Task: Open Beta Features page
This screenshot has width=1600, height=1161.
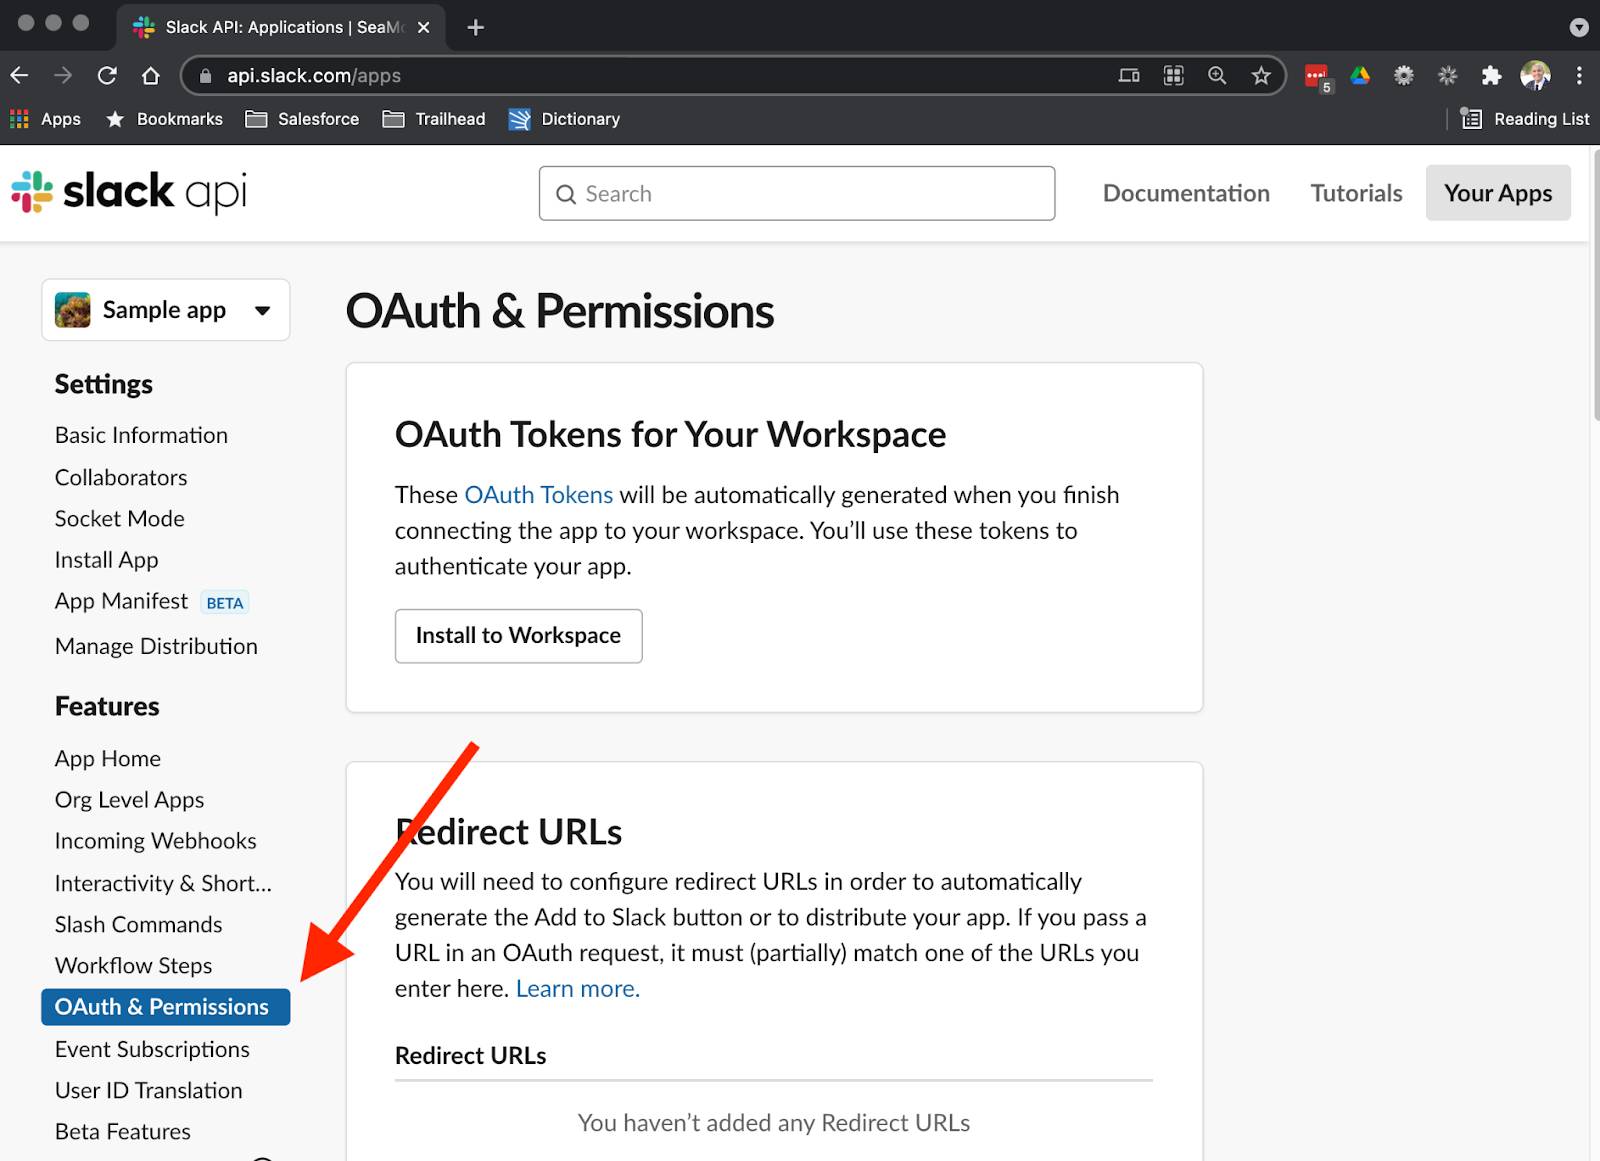Action: tap(122, 1131)
